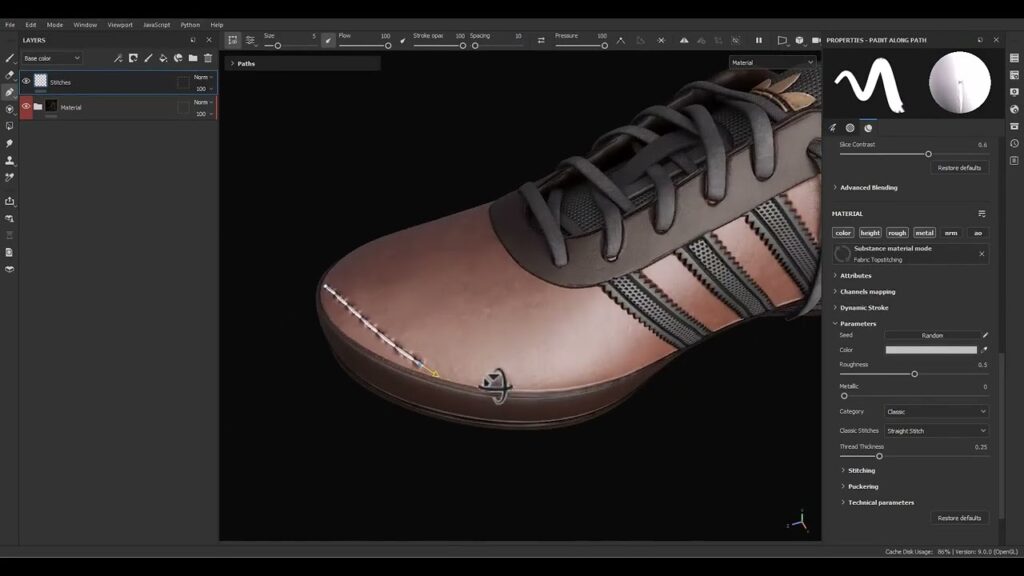Viewport: 1024px width, 576px height.
Task: Pause the engine computation
Action: [x=759, y=40]
